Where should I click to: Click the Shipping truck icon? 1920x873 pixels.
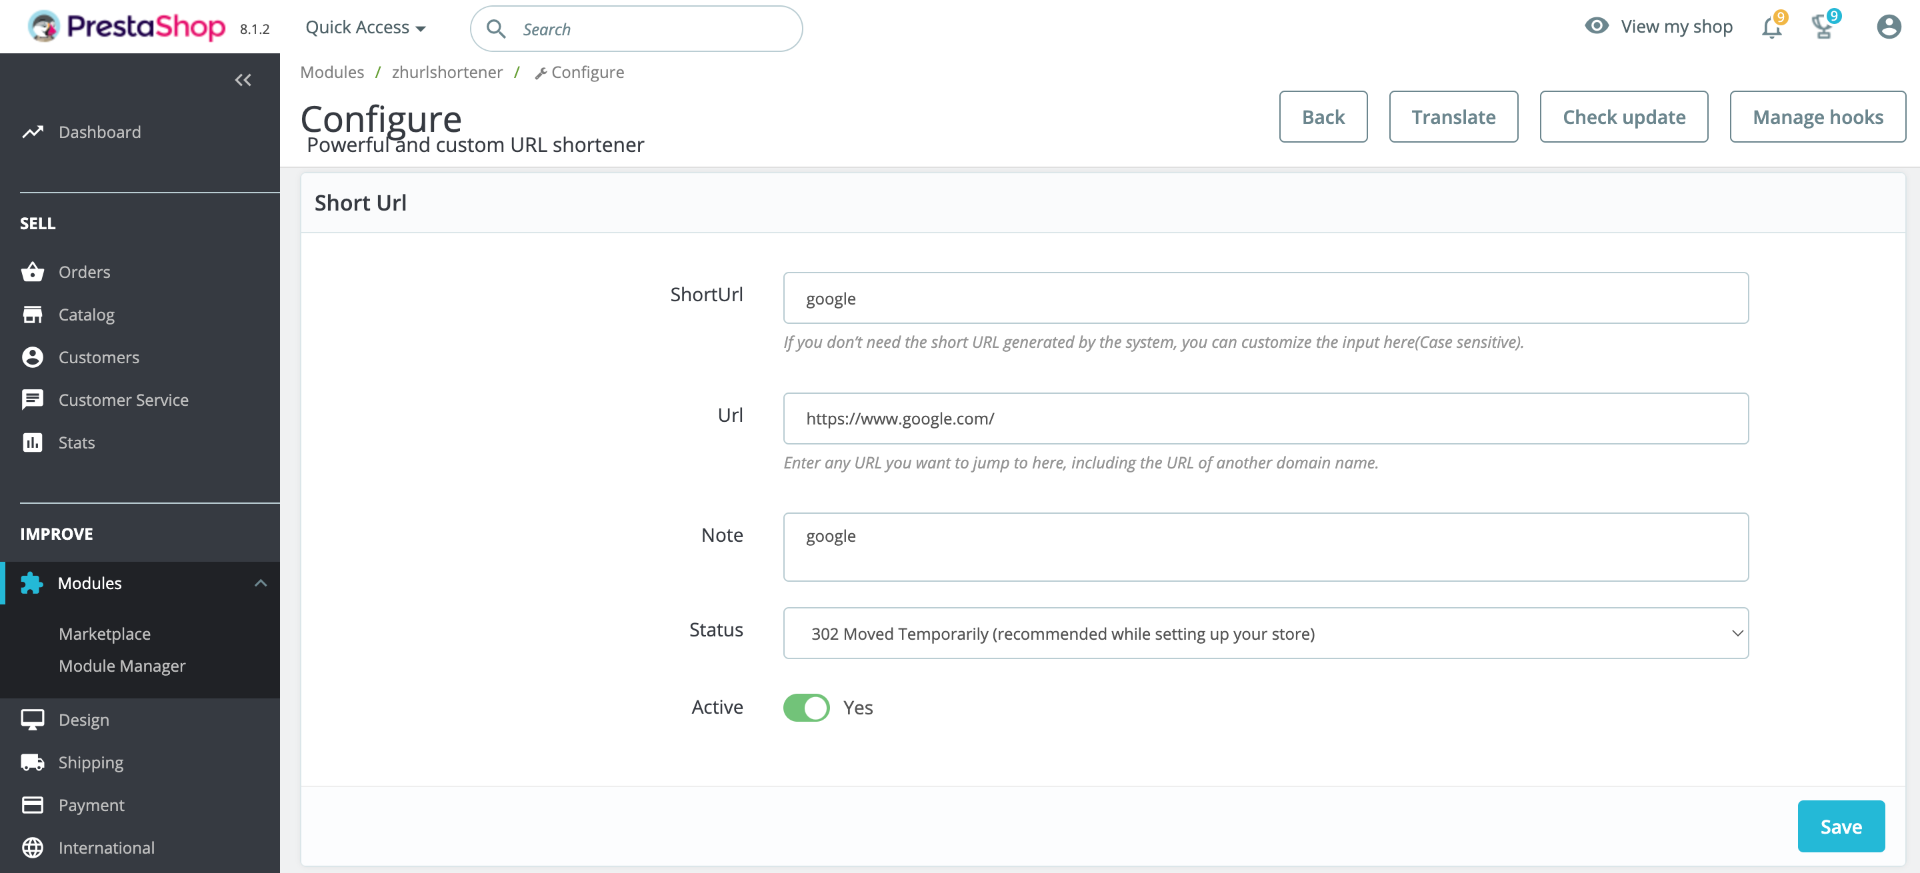33,763
